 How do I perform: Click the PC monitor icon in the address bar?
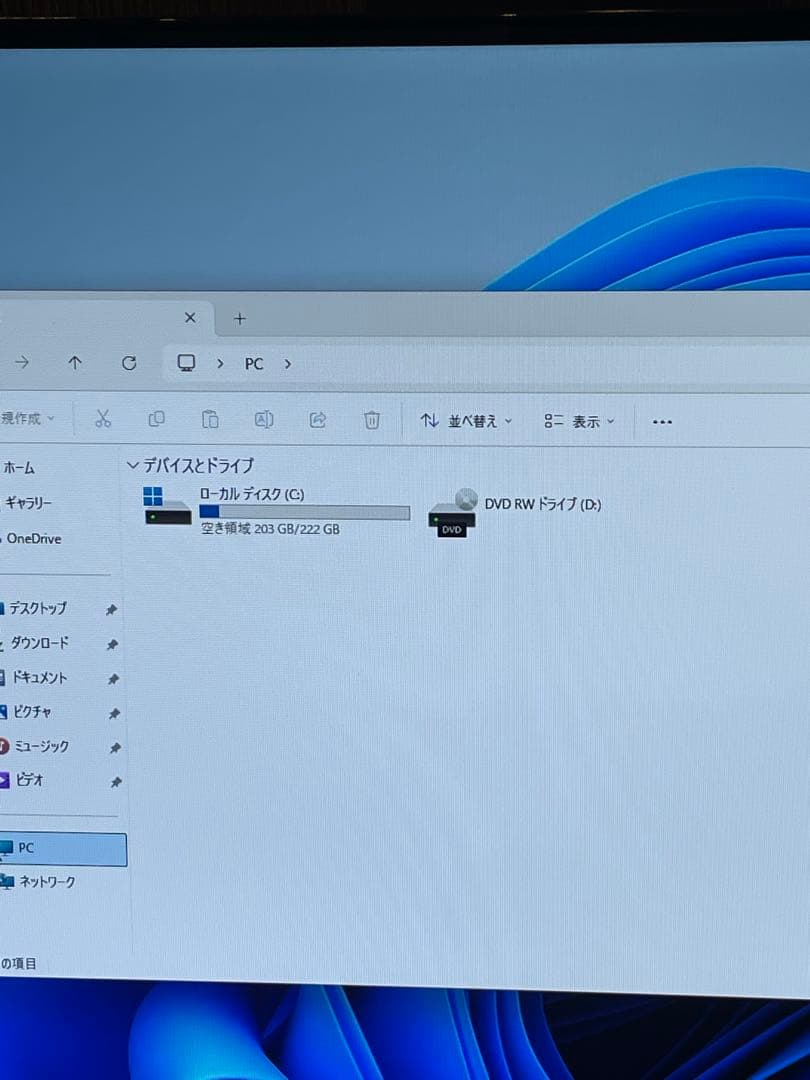(186, 363)
